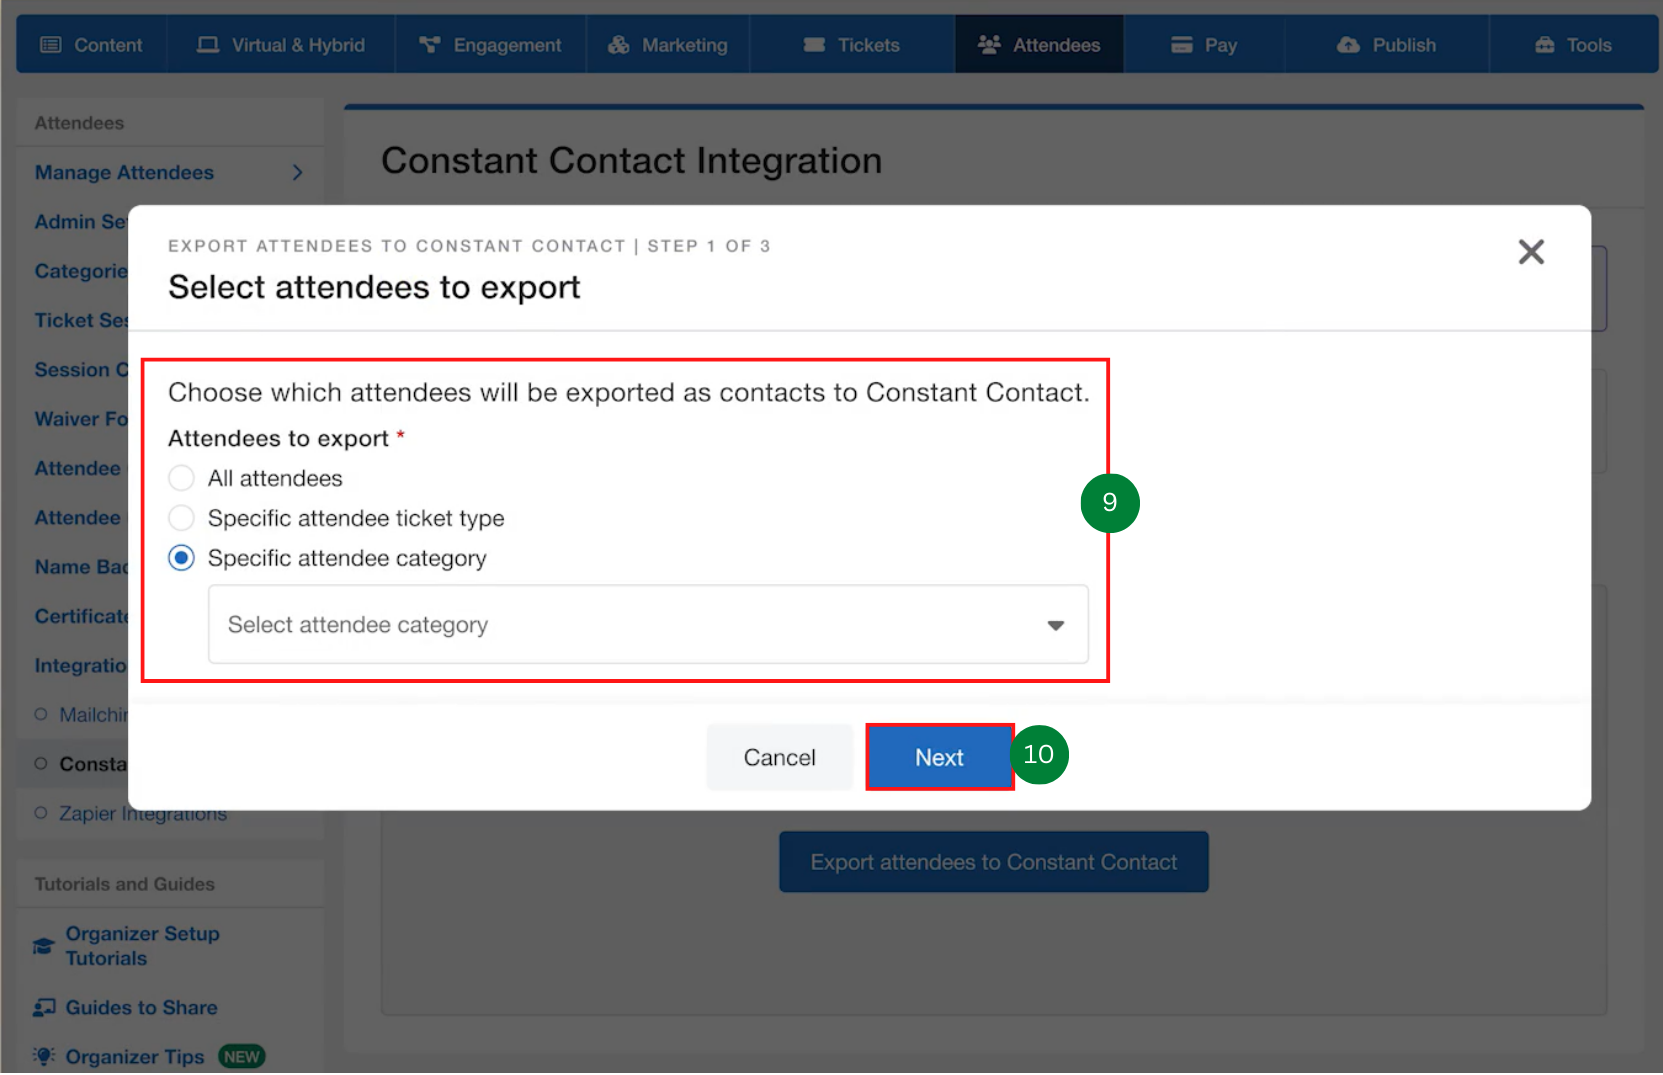
Task: Click the Virtual & Hybrid laptop icon
Action: pos(208,45)
